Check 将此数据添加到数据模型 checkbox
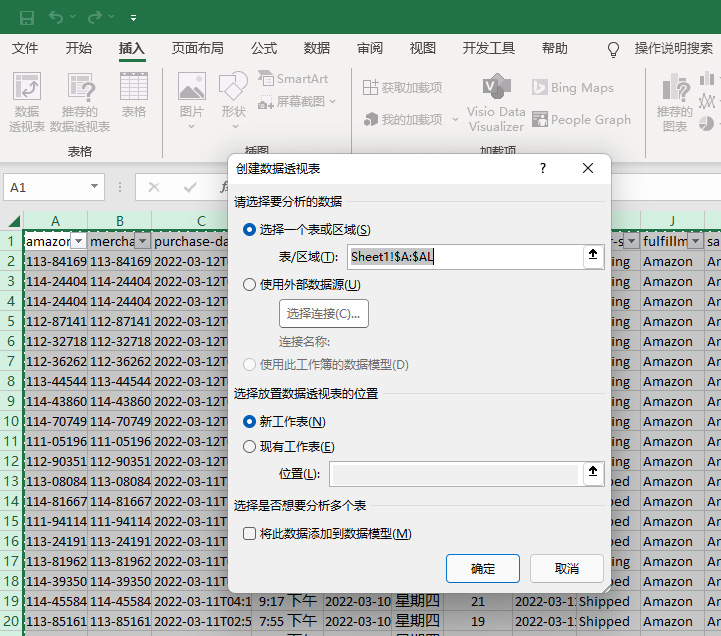721x636 pixels. tap(249, 533)
